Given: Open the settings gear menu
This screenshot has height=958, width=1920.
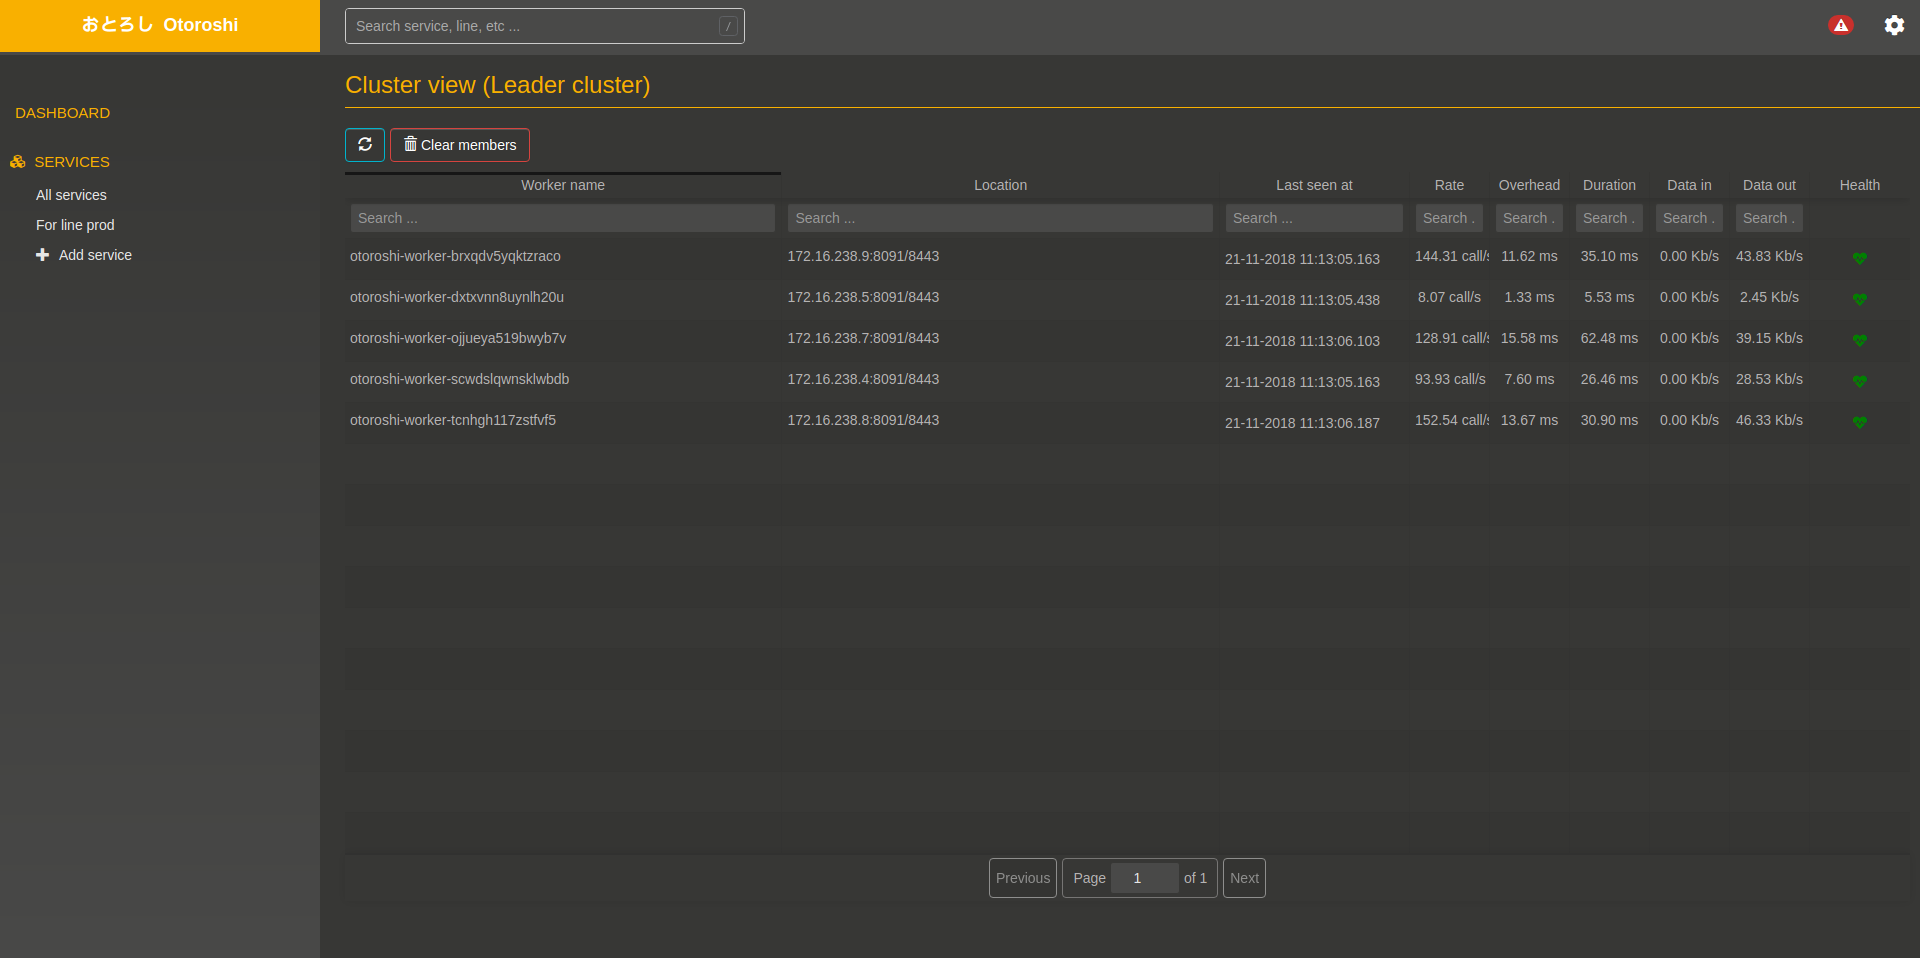Looking at the screenshot, I should [x=1894, y=25].
